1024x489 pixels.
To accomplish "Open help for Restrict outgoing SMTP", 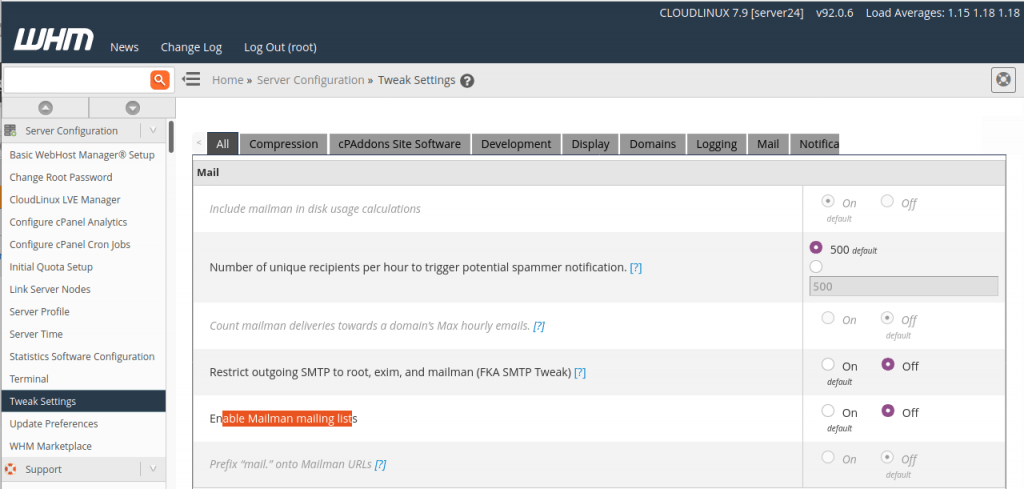I will (x=580, y=372).
